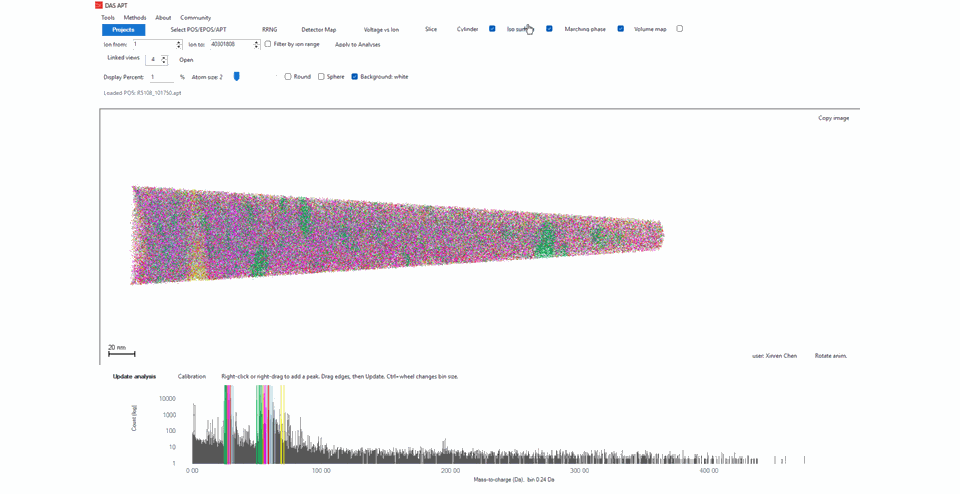Toggle the checkbox right of Marching phase
Image resolution: width=960 pixels, height=494 pixels.
point(621,29)
